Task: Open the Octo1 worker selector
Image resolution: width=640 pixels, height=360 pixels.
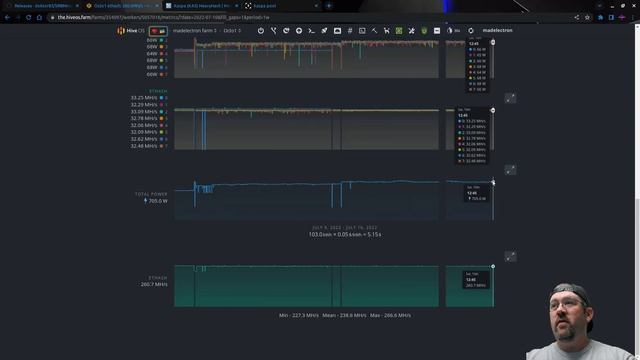Action: tap(232, 31)
